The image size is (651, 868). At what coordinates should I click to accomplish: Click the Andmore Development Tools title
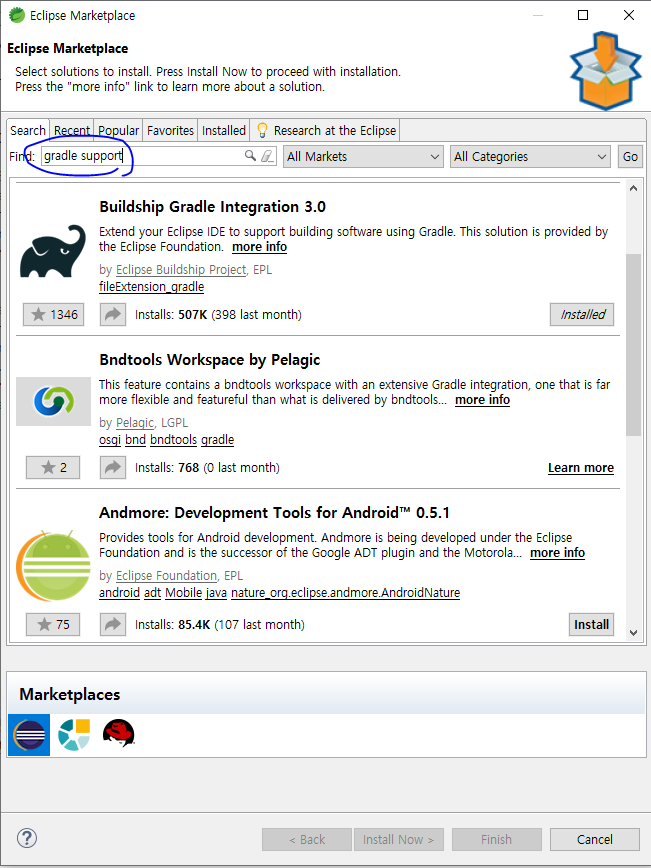pos(274,513)
